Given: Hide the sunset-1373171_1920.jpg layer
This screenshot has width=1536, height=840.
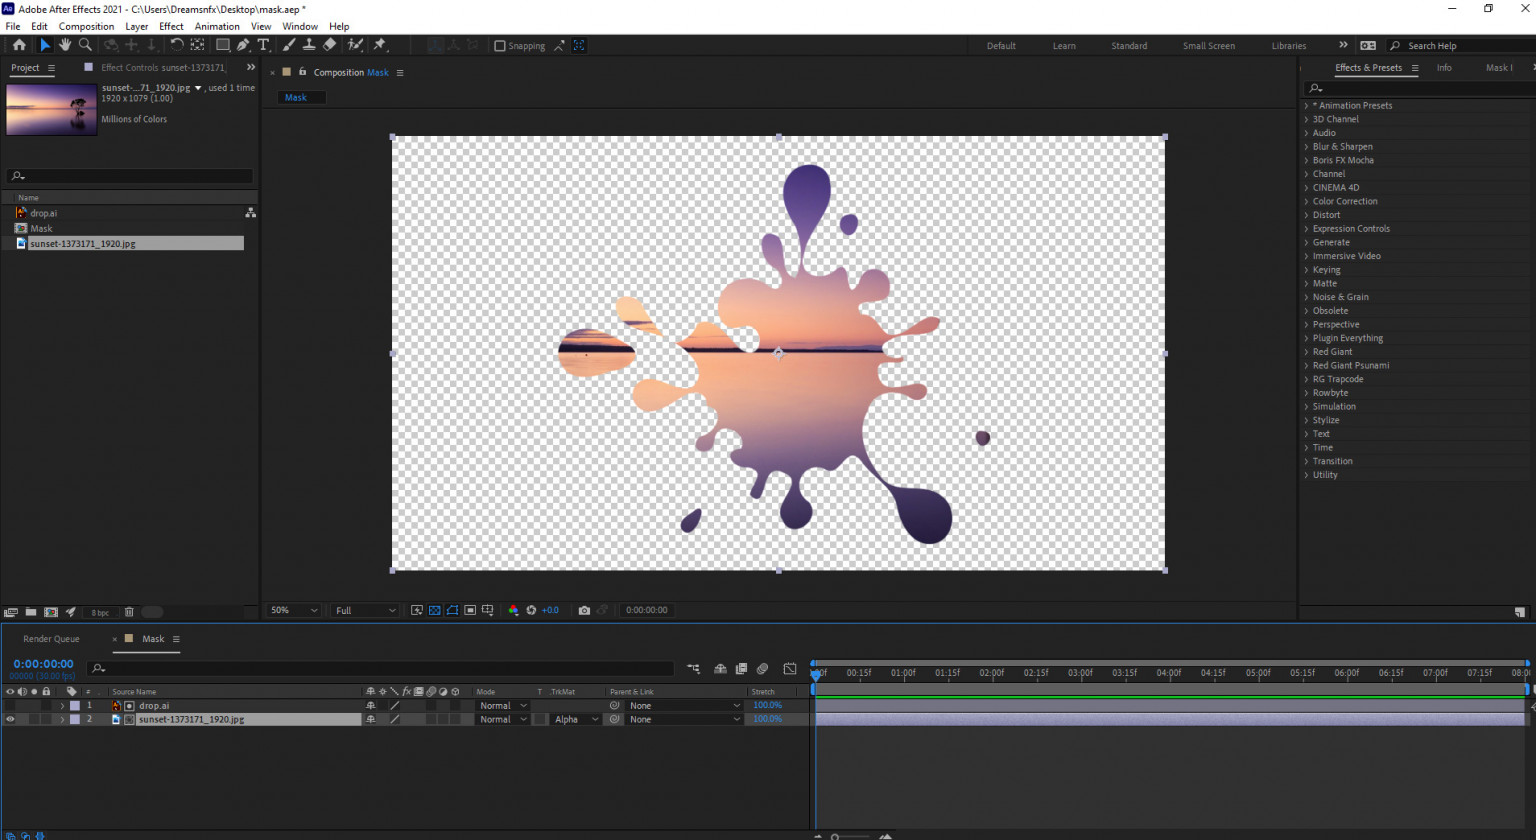Looking at the screenshot, I should tap(10, 719).
